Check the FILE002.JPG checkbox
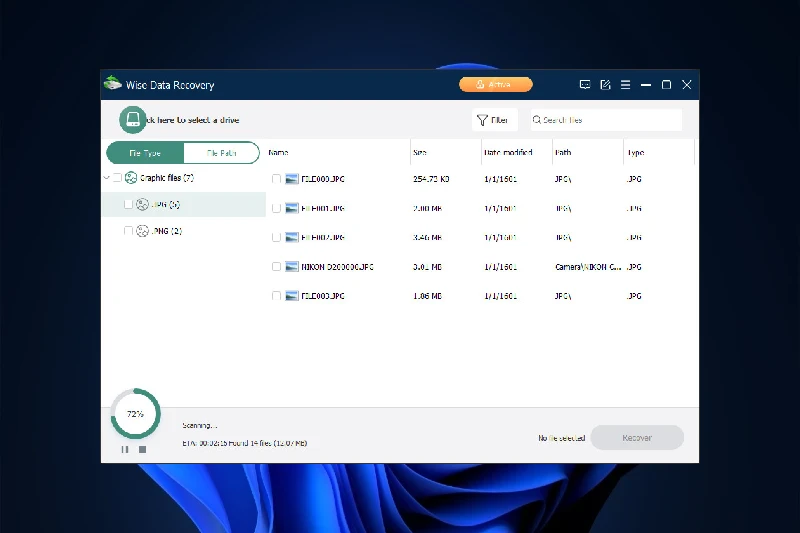 tap(276, 237)
